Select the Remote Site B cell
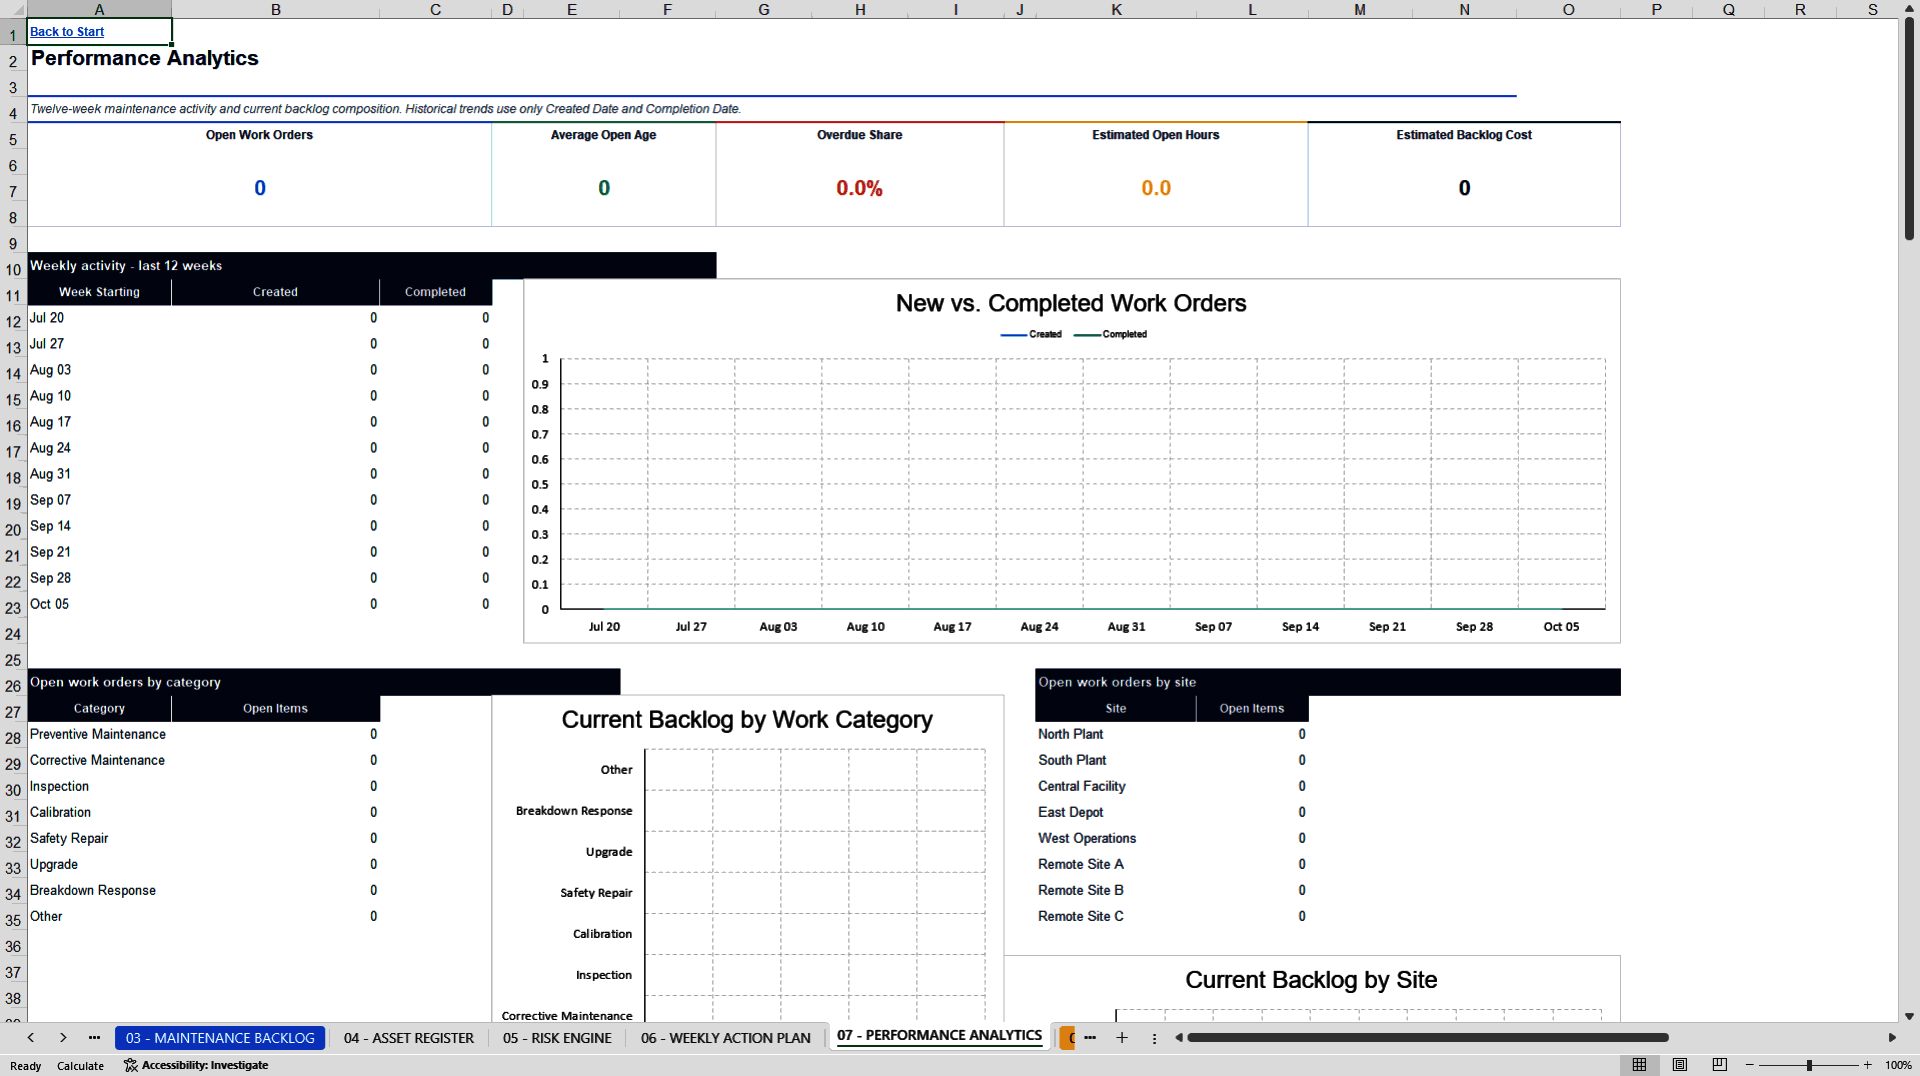This screenshot has height=1076, width=1920. pos(1115,890)
